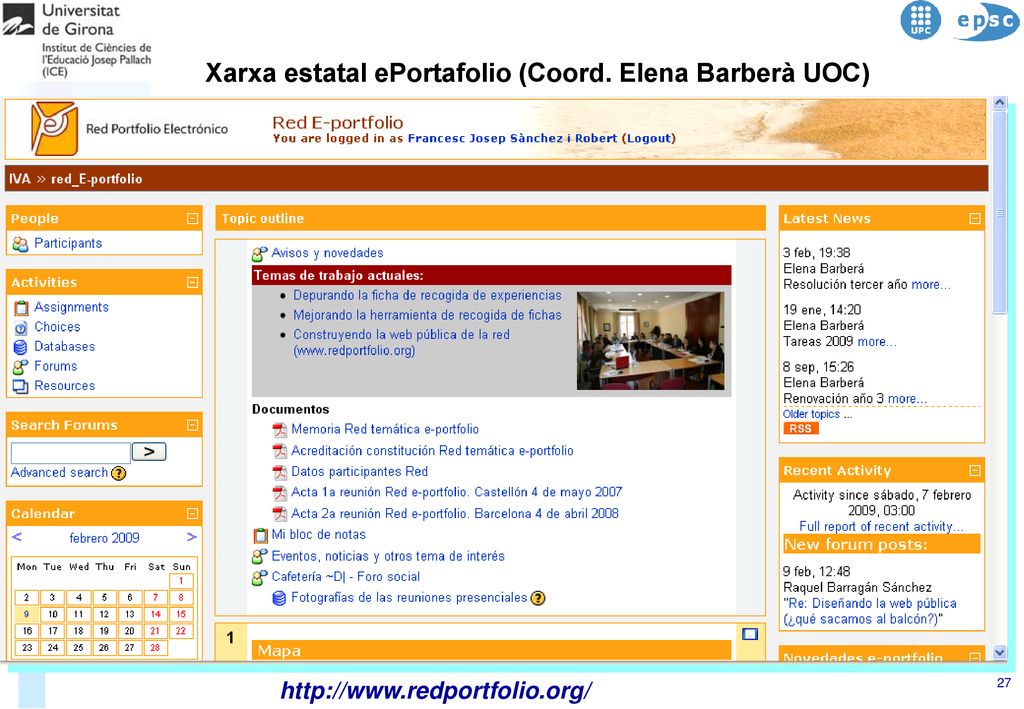
Task: Collapse the People block
Action: coord(192,219)
